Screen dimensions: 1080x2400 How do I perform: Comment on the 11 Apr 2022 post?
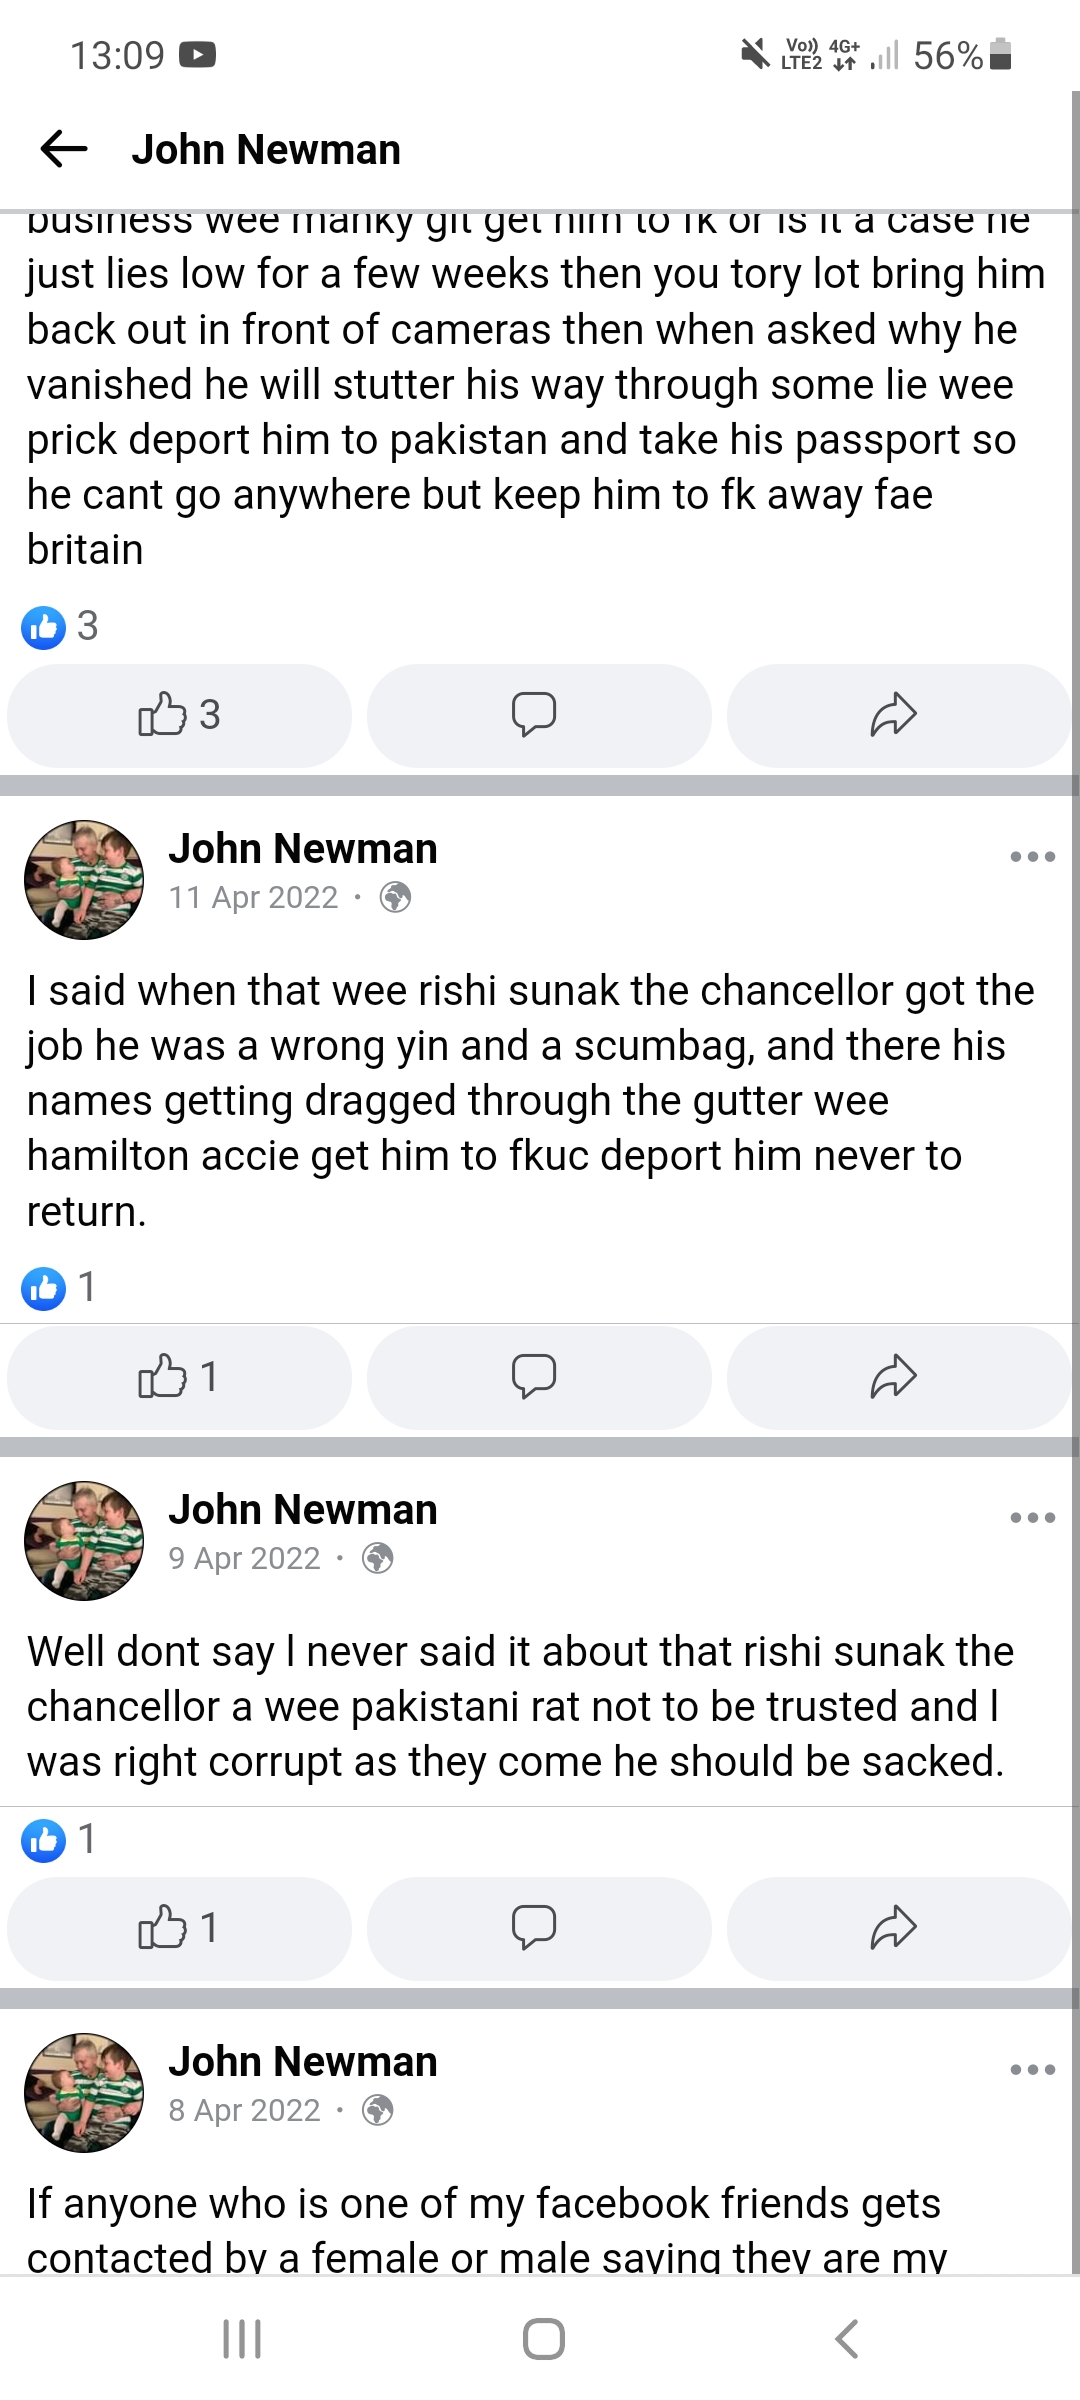[x=534, y=1376]
